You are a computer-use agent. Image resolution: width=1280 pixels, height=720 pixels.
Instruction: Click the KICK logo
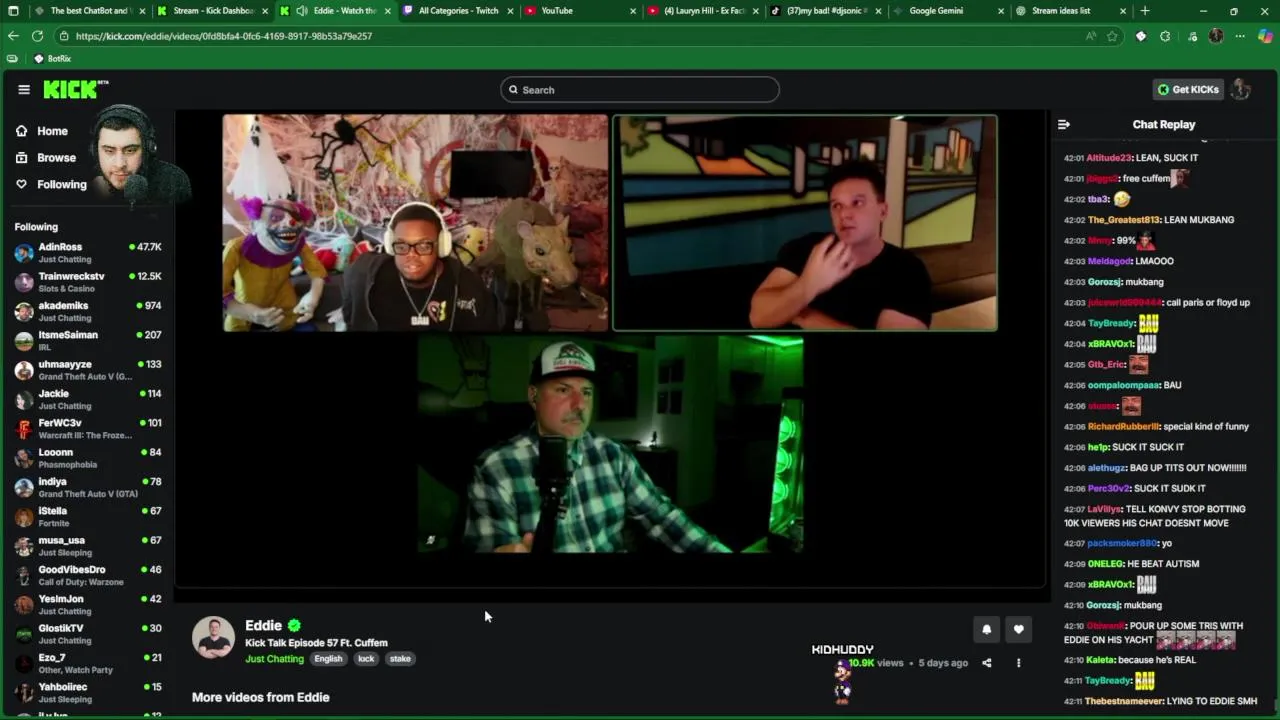[75, 89]
